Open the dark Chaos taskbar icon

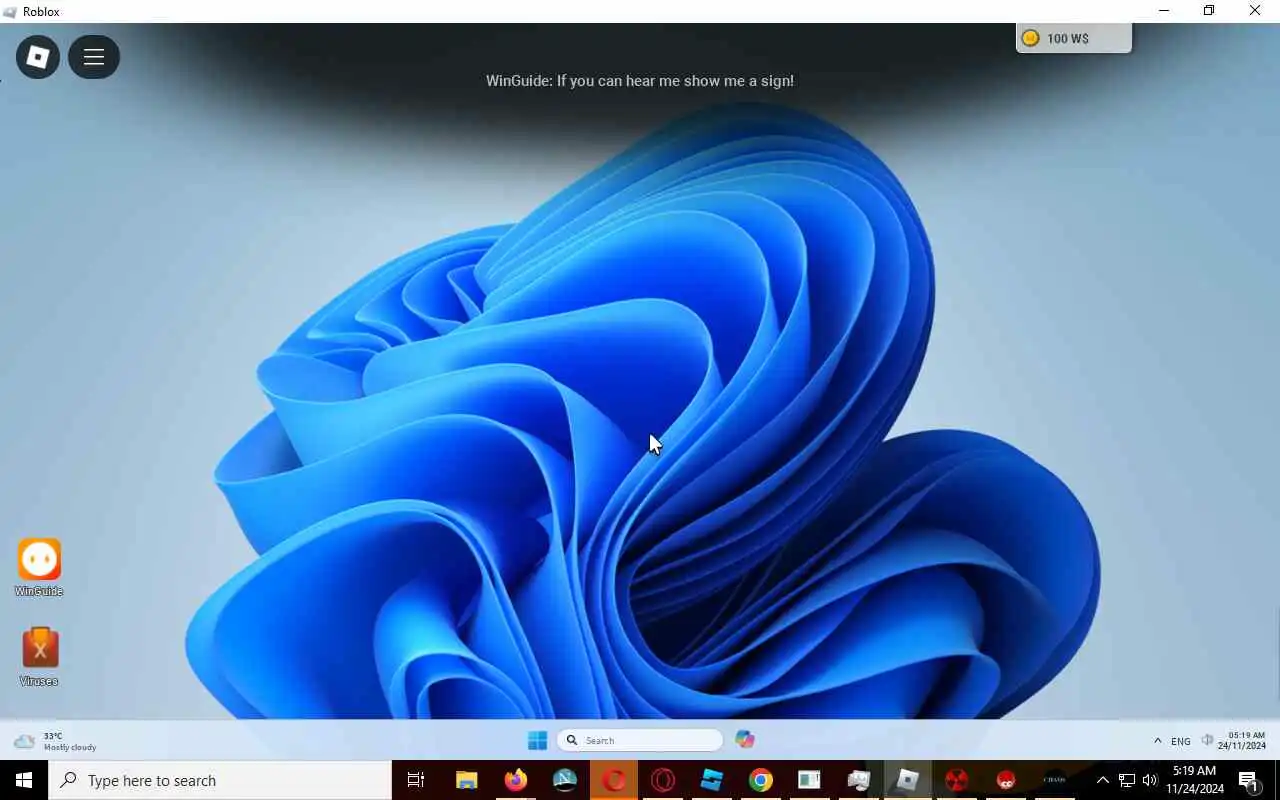1055,780
